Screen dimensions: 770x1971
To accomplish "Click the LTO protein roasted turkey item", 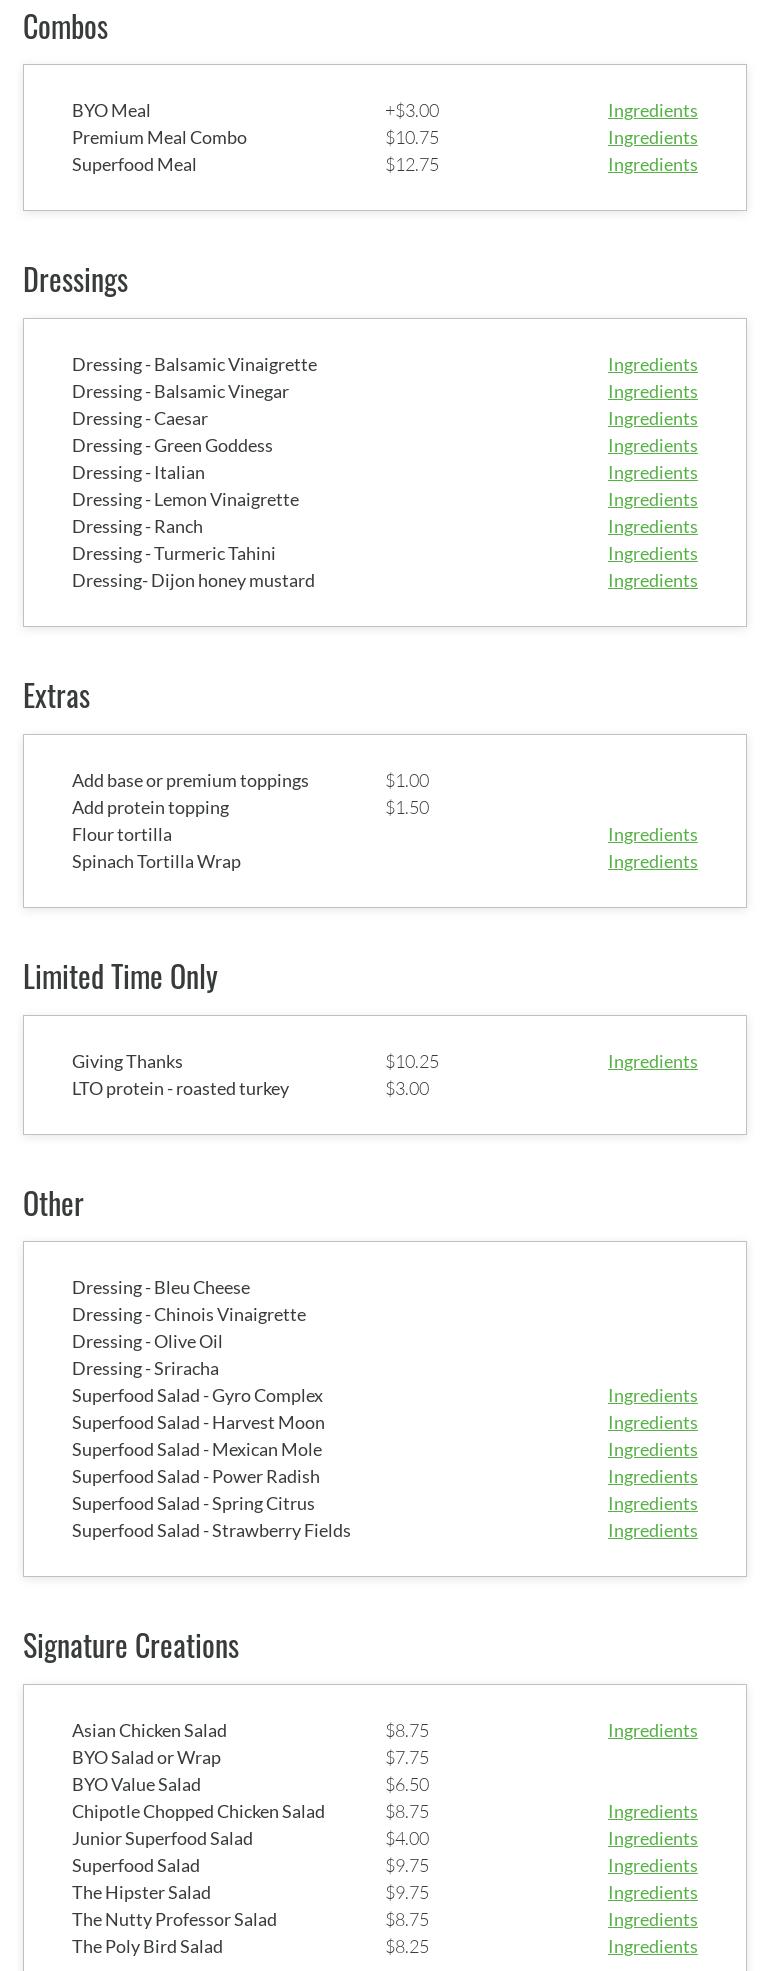I will [180, 1089].
